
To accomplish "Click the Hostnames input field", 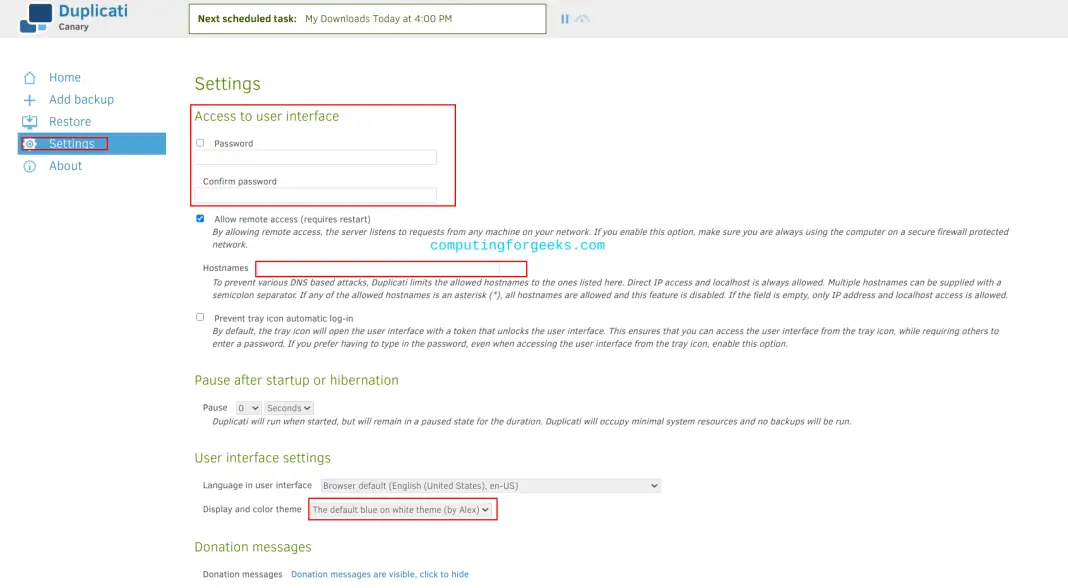I will click(x=391, y=268).
